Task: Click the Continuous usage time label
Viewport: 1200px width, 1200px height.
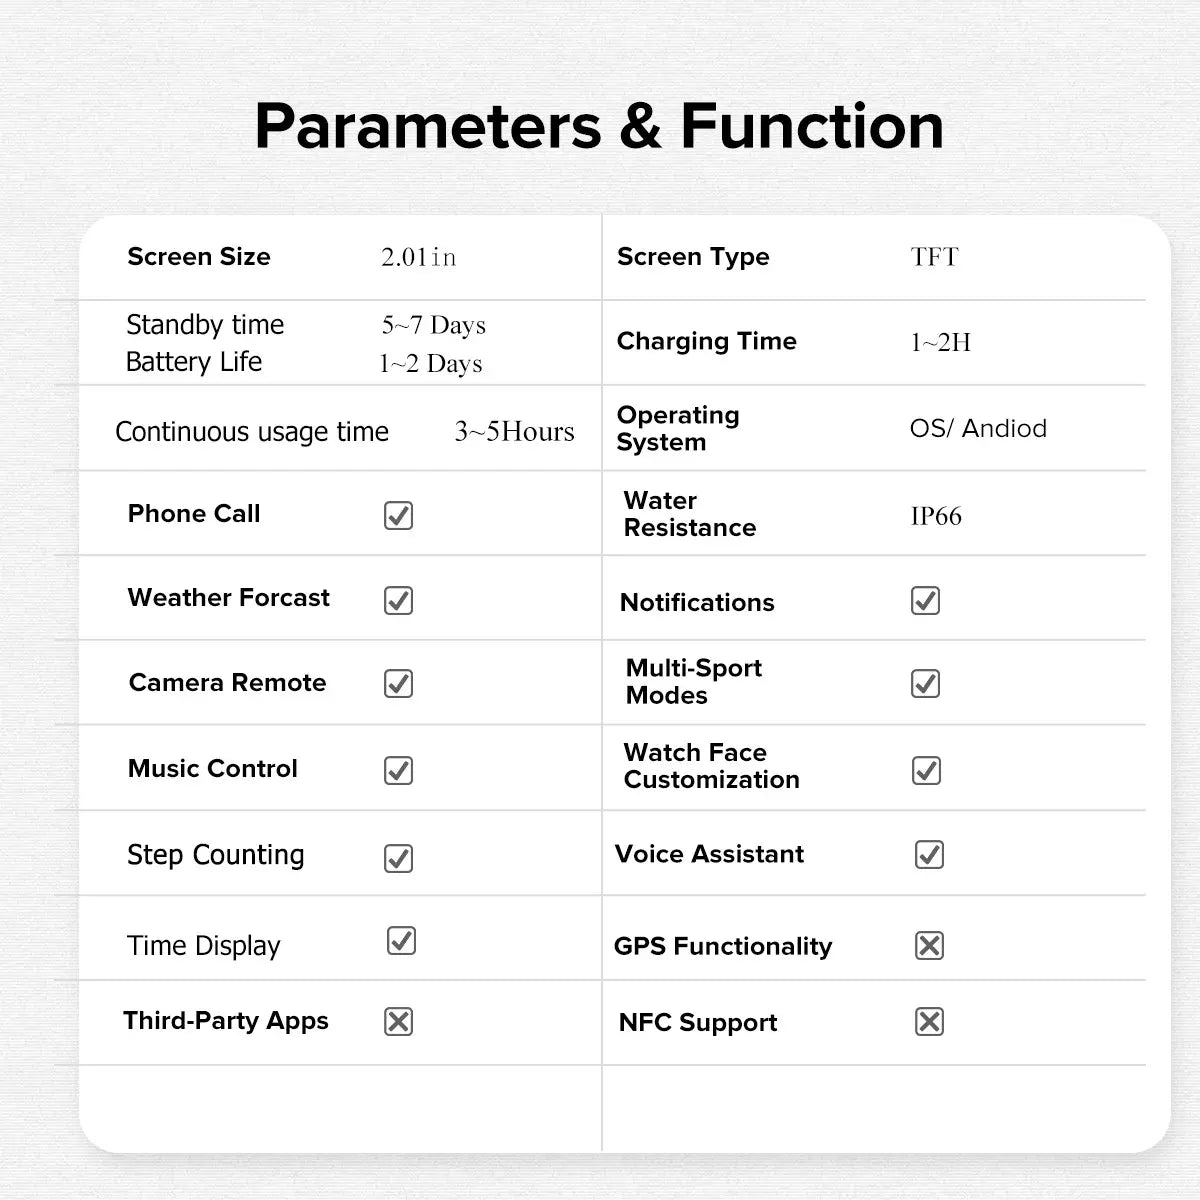Action: tap(252, 432)
